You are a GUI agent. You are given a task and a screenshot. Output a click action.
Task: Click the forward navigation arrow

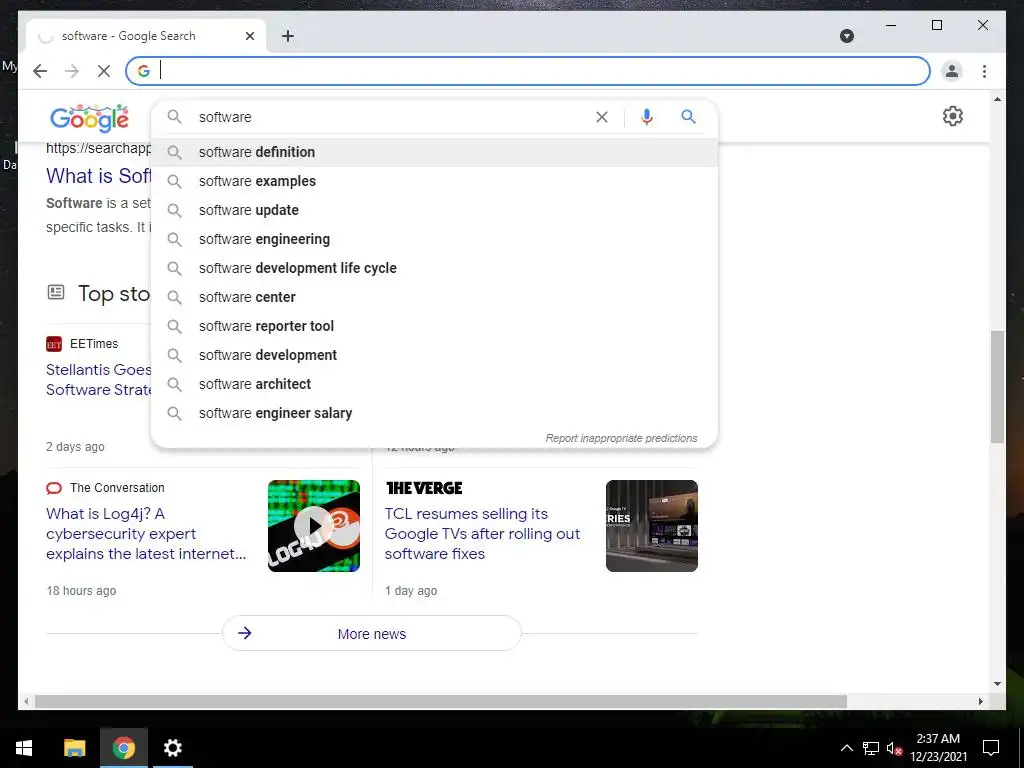[x=72, y=71]
